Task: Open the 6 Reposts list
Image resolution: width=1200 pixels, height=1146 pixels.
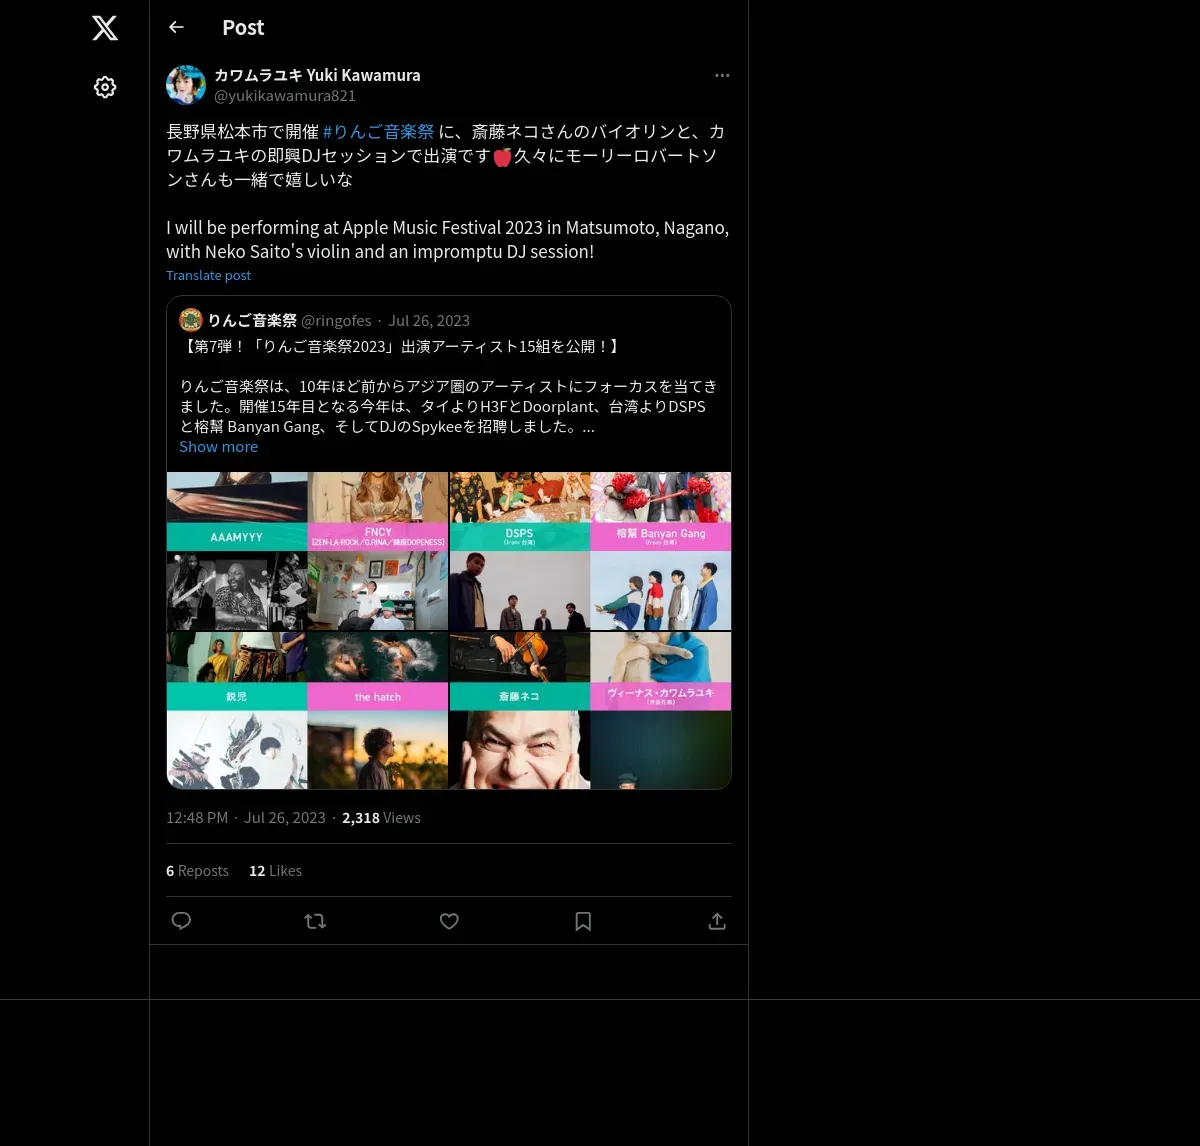Action: click(x=197, y=871)
